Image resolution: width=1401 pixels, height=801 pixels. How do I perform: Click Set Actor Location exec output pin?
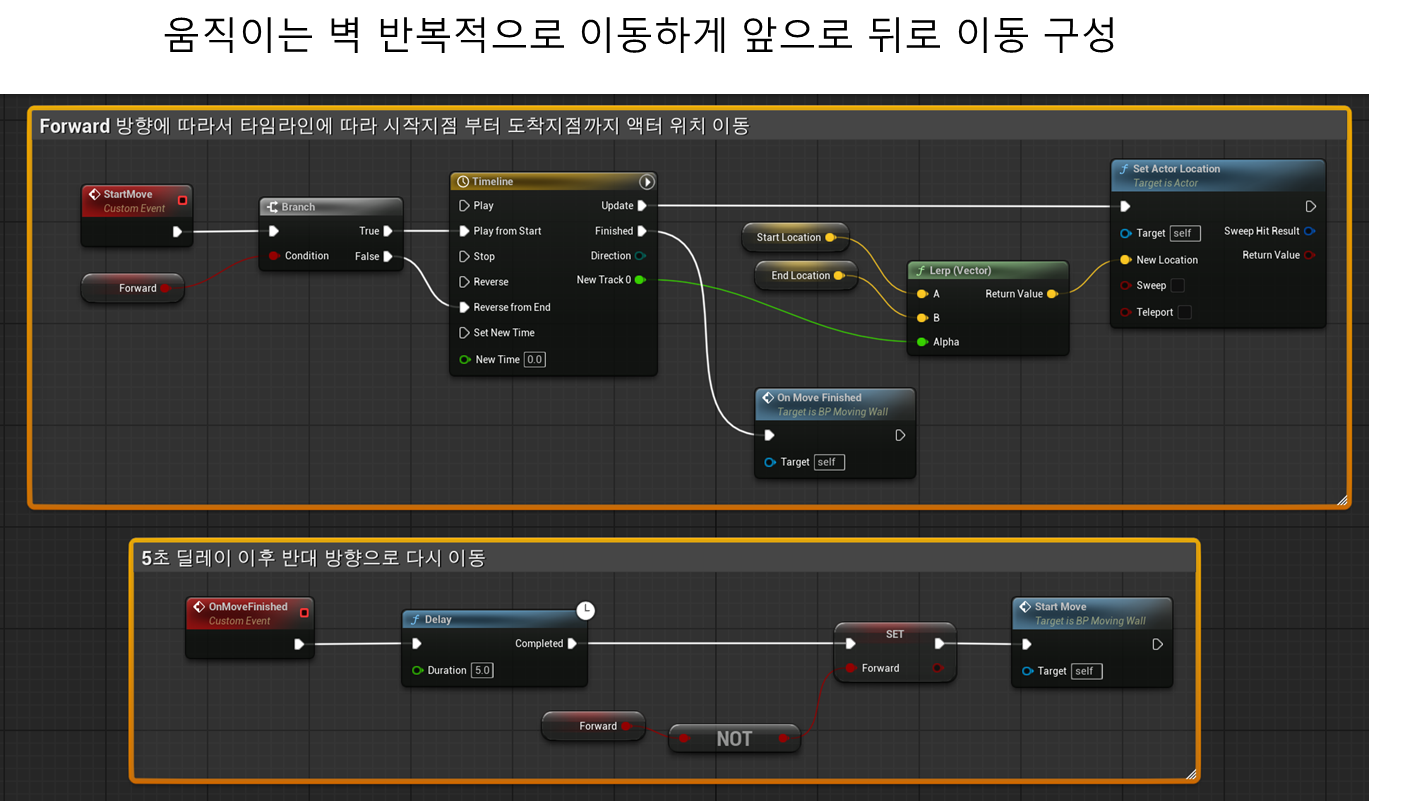click(x=1310, y=207)
